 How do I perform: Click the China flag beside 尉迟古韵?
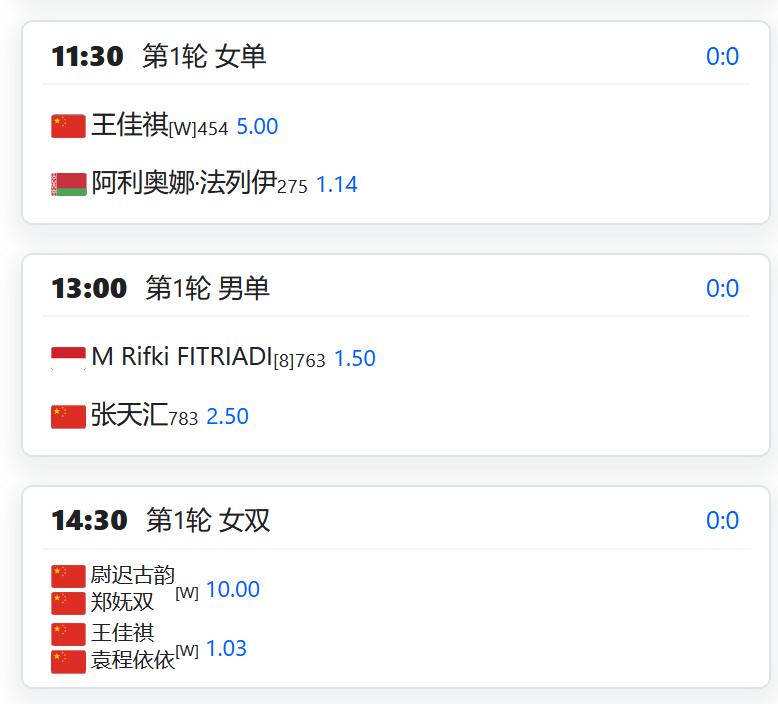[x=68, y=576]
